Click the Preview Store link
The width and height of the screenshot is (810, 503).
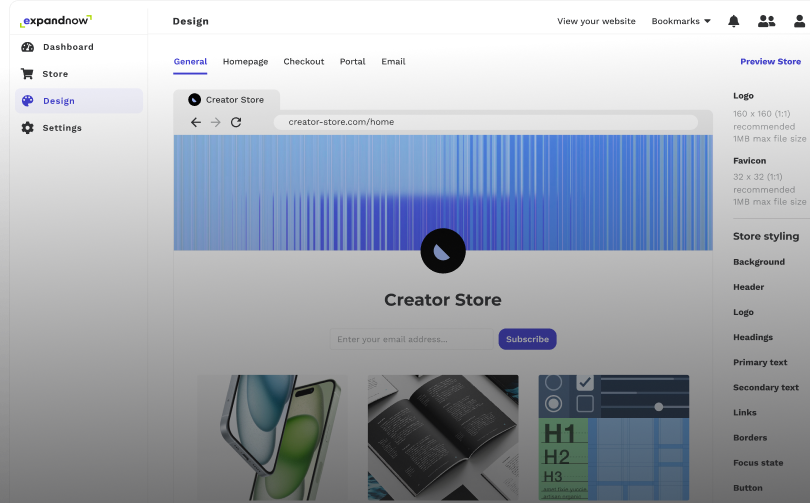pyautogui.click(x=770, y=62)
